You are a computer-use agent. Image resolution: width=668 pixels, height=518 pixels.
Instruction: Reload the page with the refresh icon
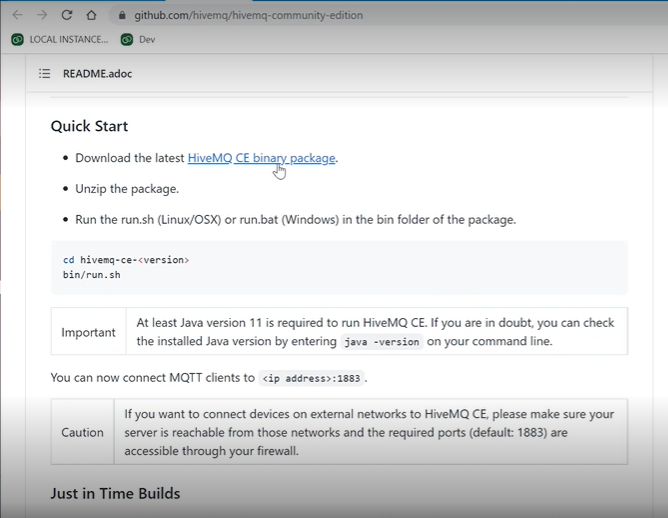(x=66, y=15)
